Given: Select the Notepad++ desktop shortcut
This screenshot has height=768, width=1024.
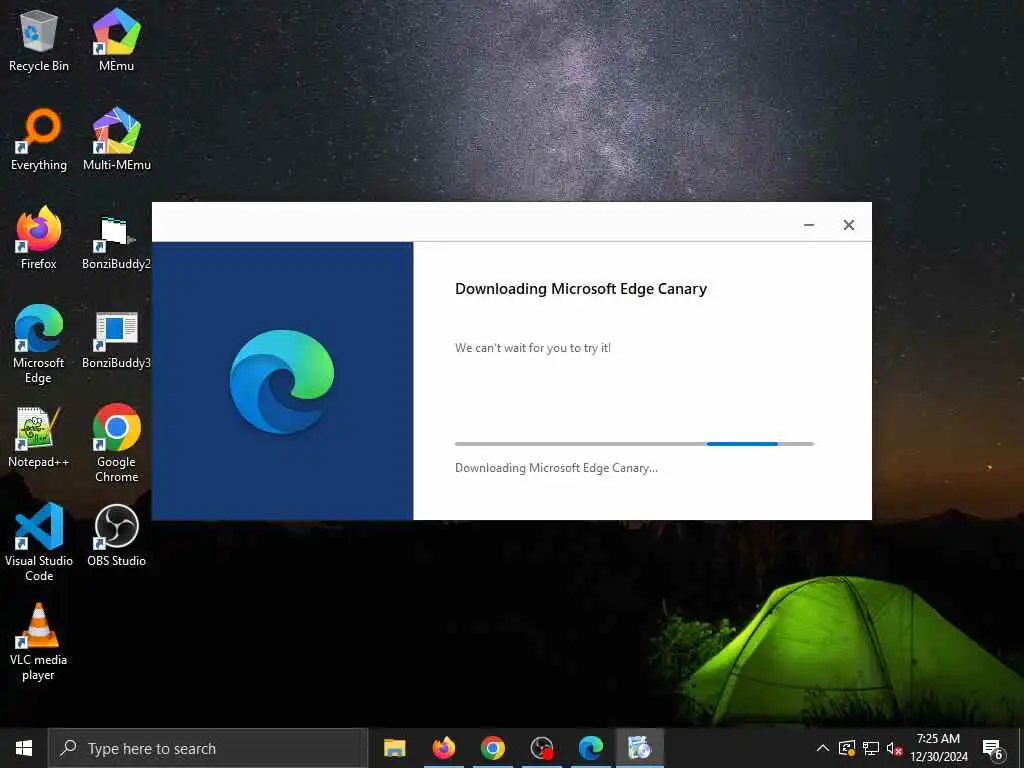Looking at the screenshot, I should coord(39,438).
